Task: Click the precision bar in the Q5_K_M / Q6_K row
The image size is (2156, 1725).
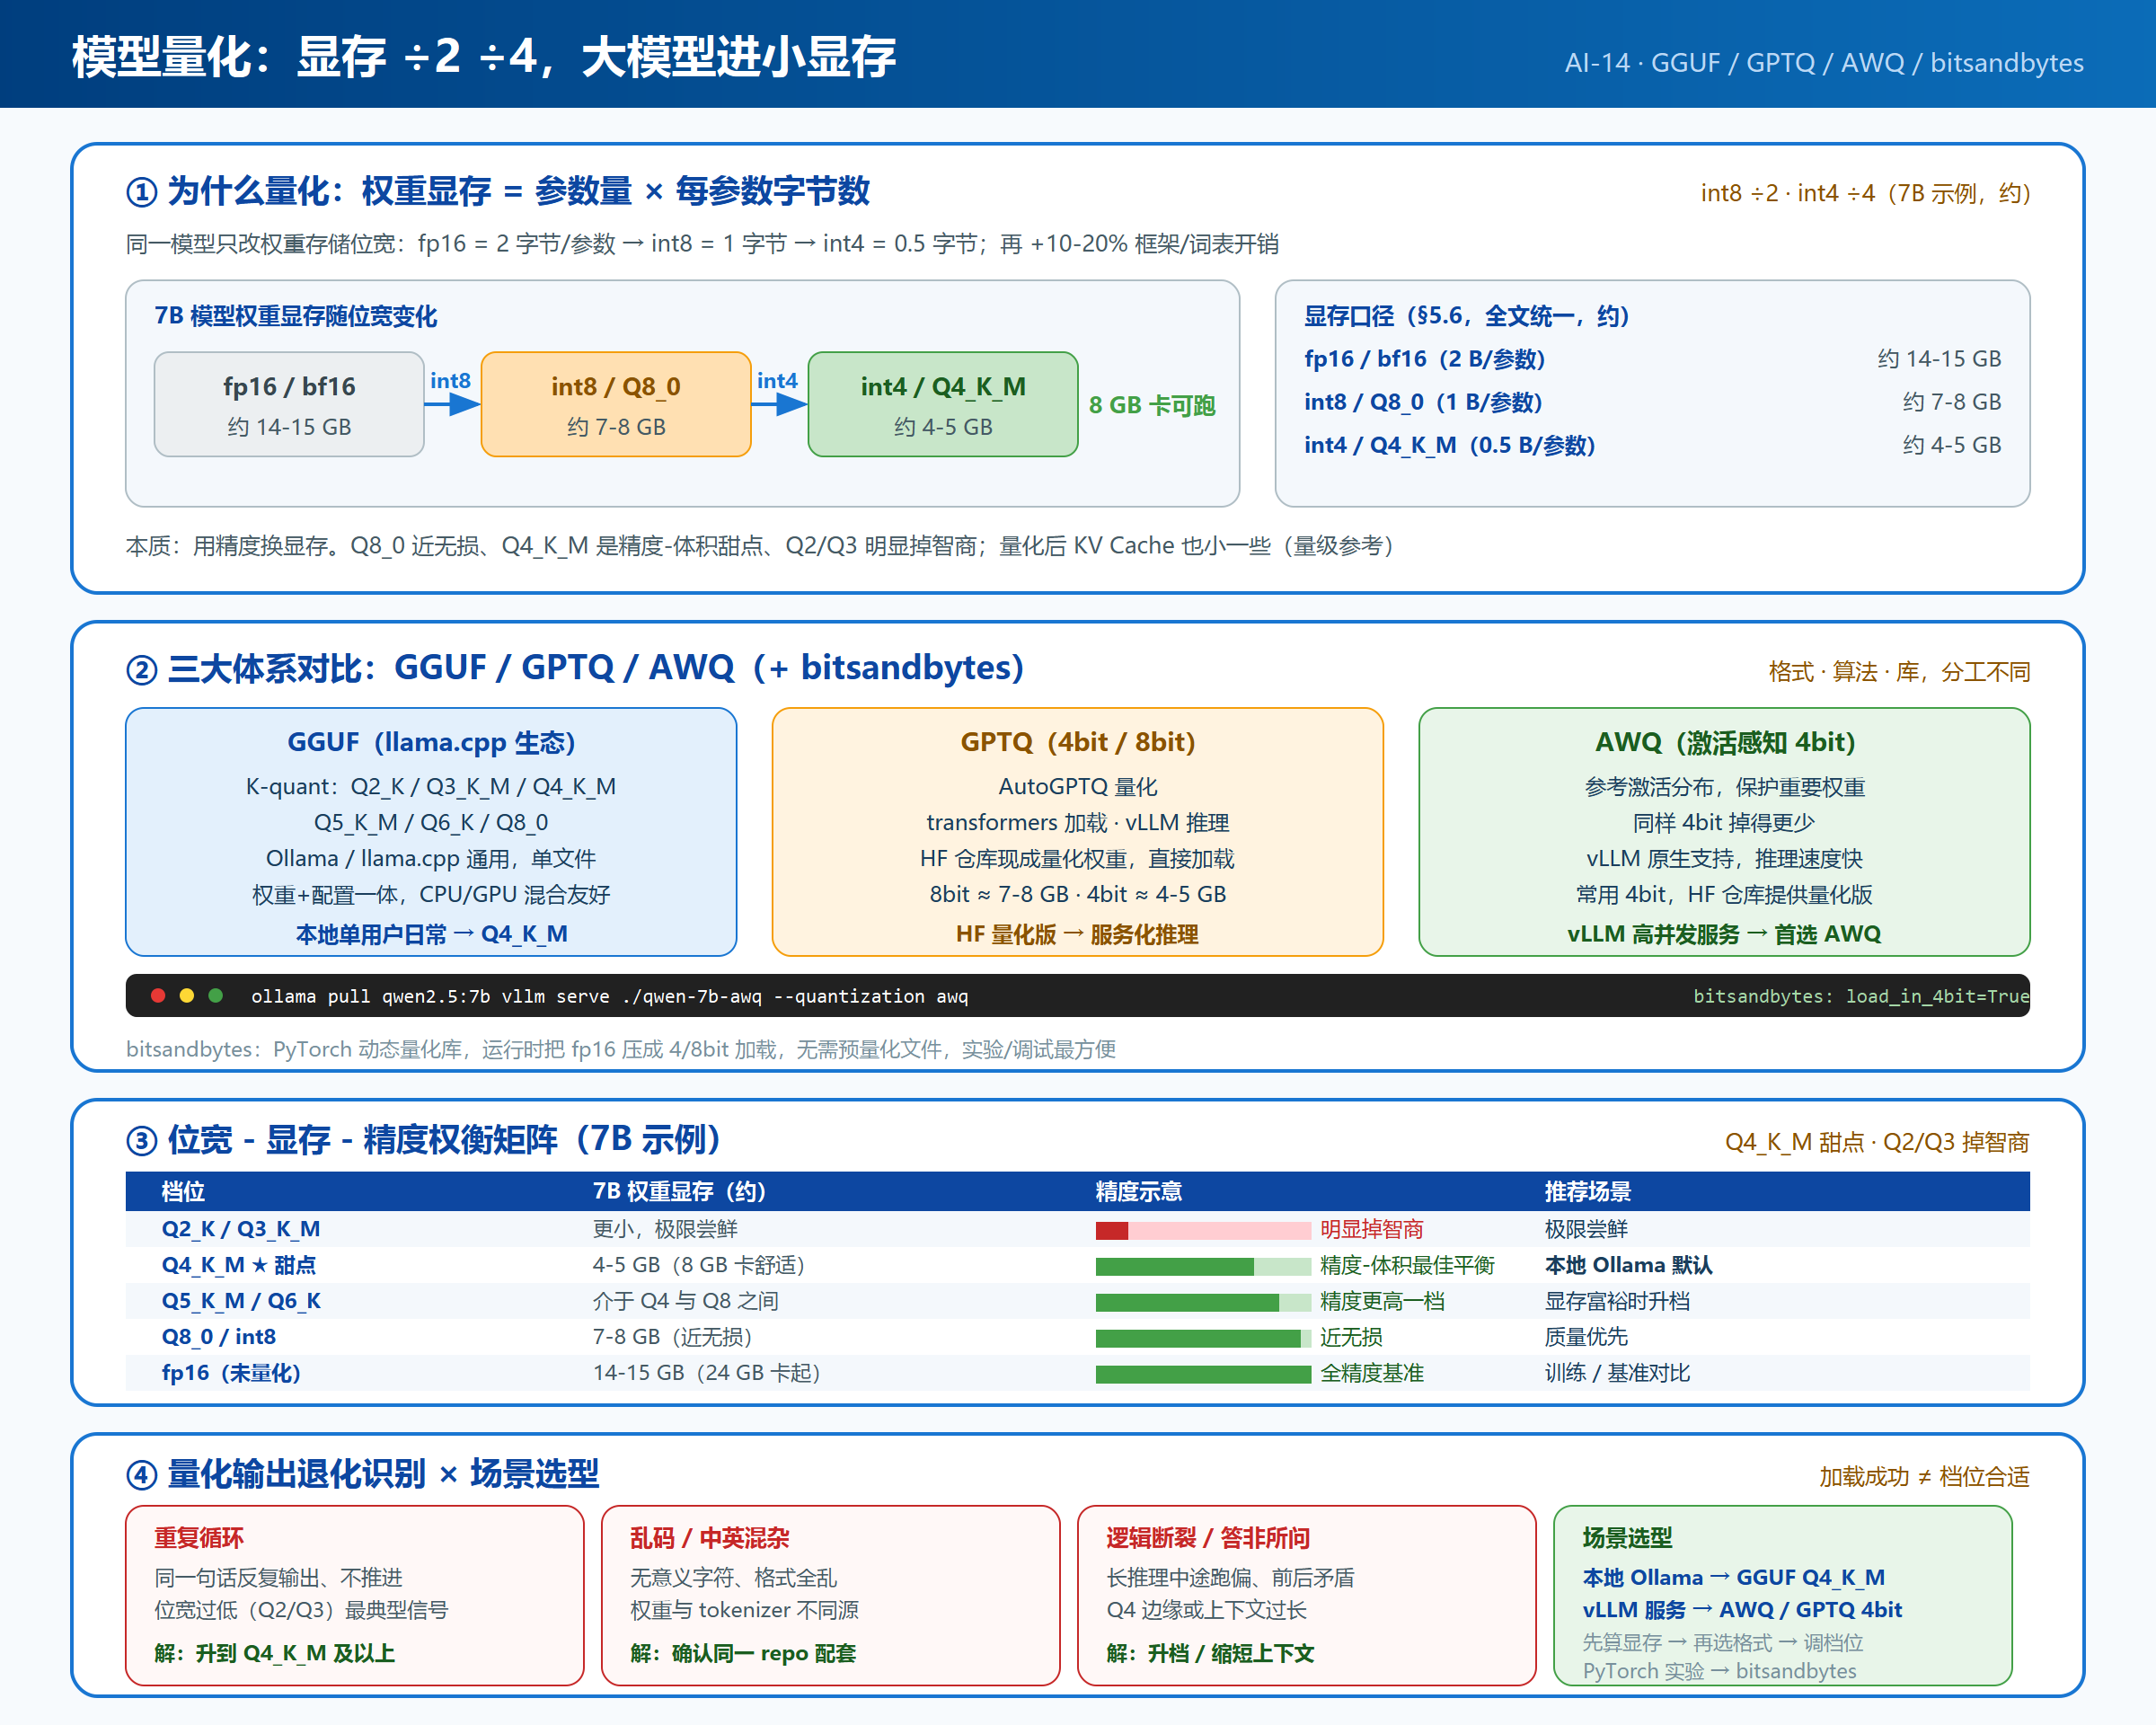Action: click(1203, 1302)
